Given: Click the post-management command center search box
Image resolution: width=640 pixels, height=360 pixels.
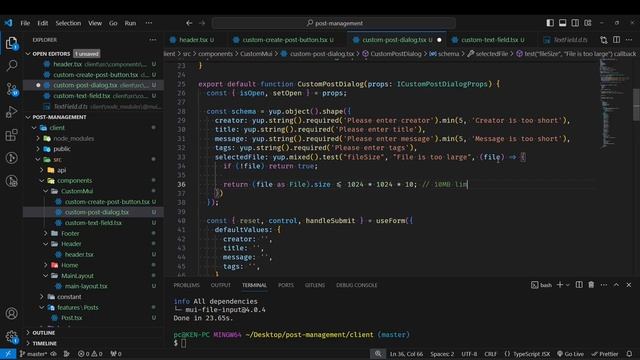Looking at the screenshot, I should click(x=334, y=23).
